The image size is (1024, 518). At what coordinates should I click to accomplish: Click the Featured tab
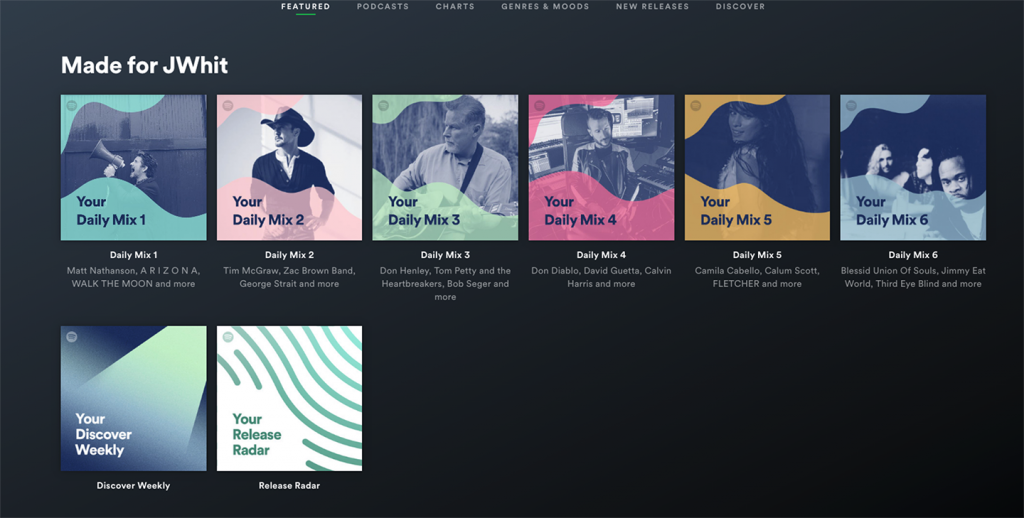coord(305,7)
